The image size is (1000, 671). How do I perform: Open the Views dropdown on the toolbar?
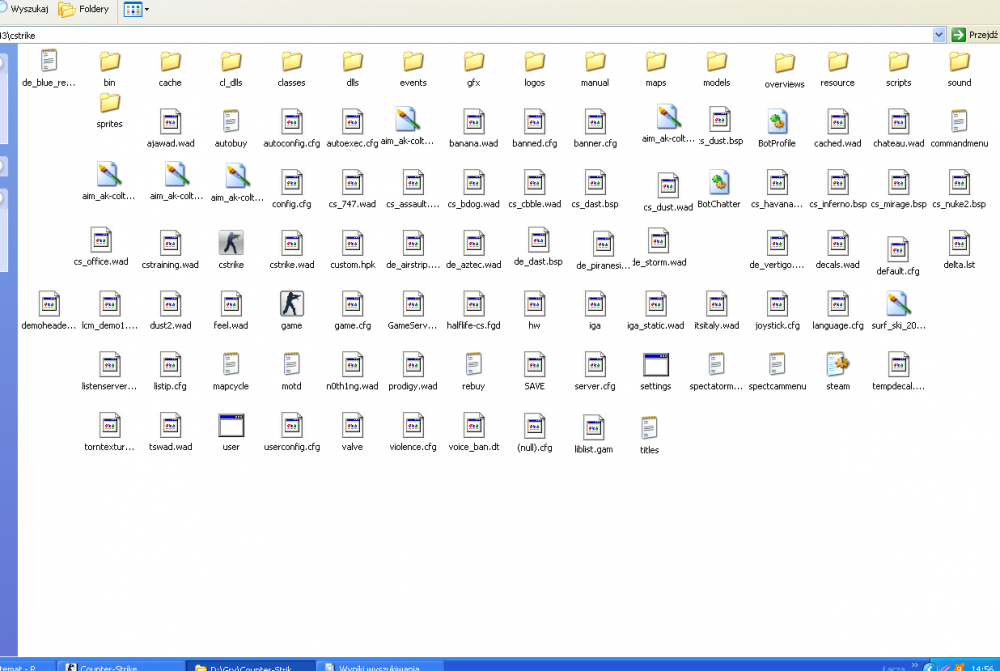pyautogui.click(x=136, y=10)
